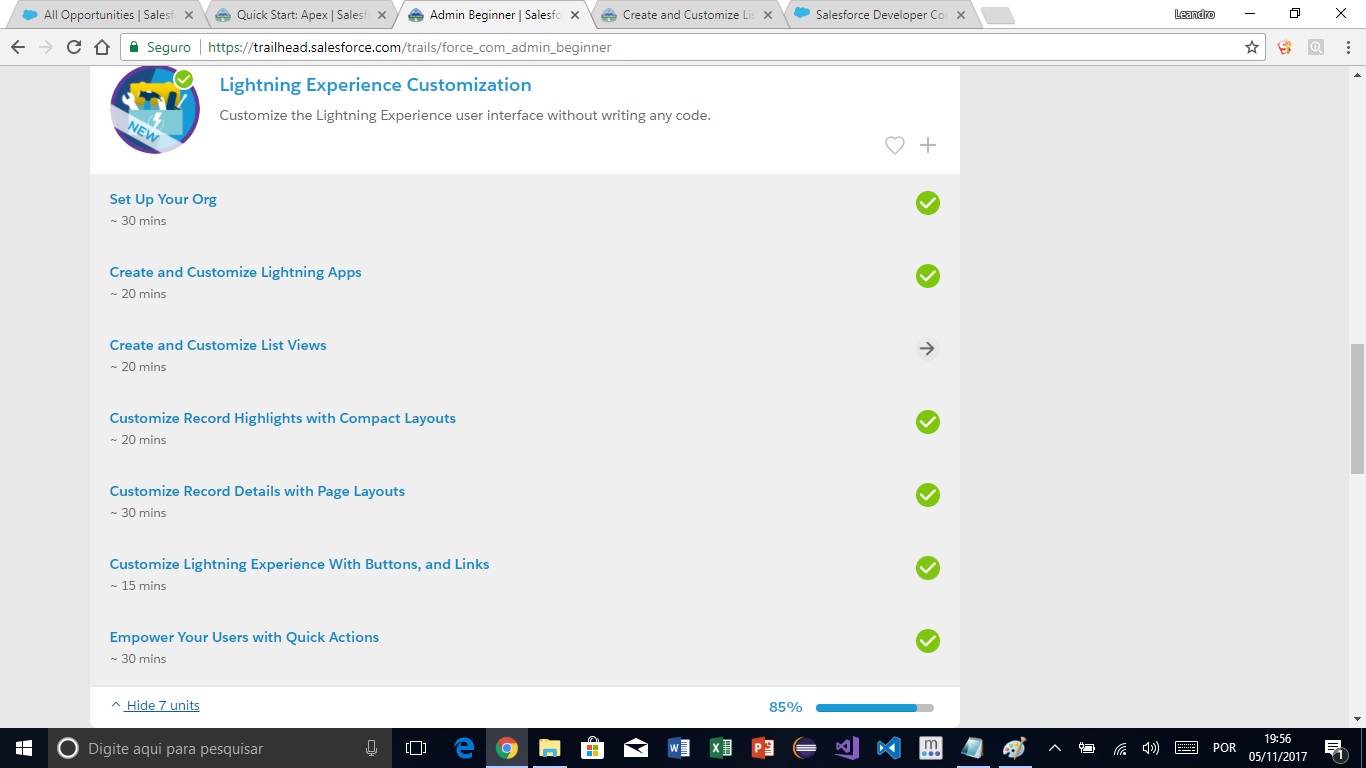Click the checkmark for Compact Layouts unit
Screen dimensions: 1366x768
pyautogui.click(x=928, y=422)
